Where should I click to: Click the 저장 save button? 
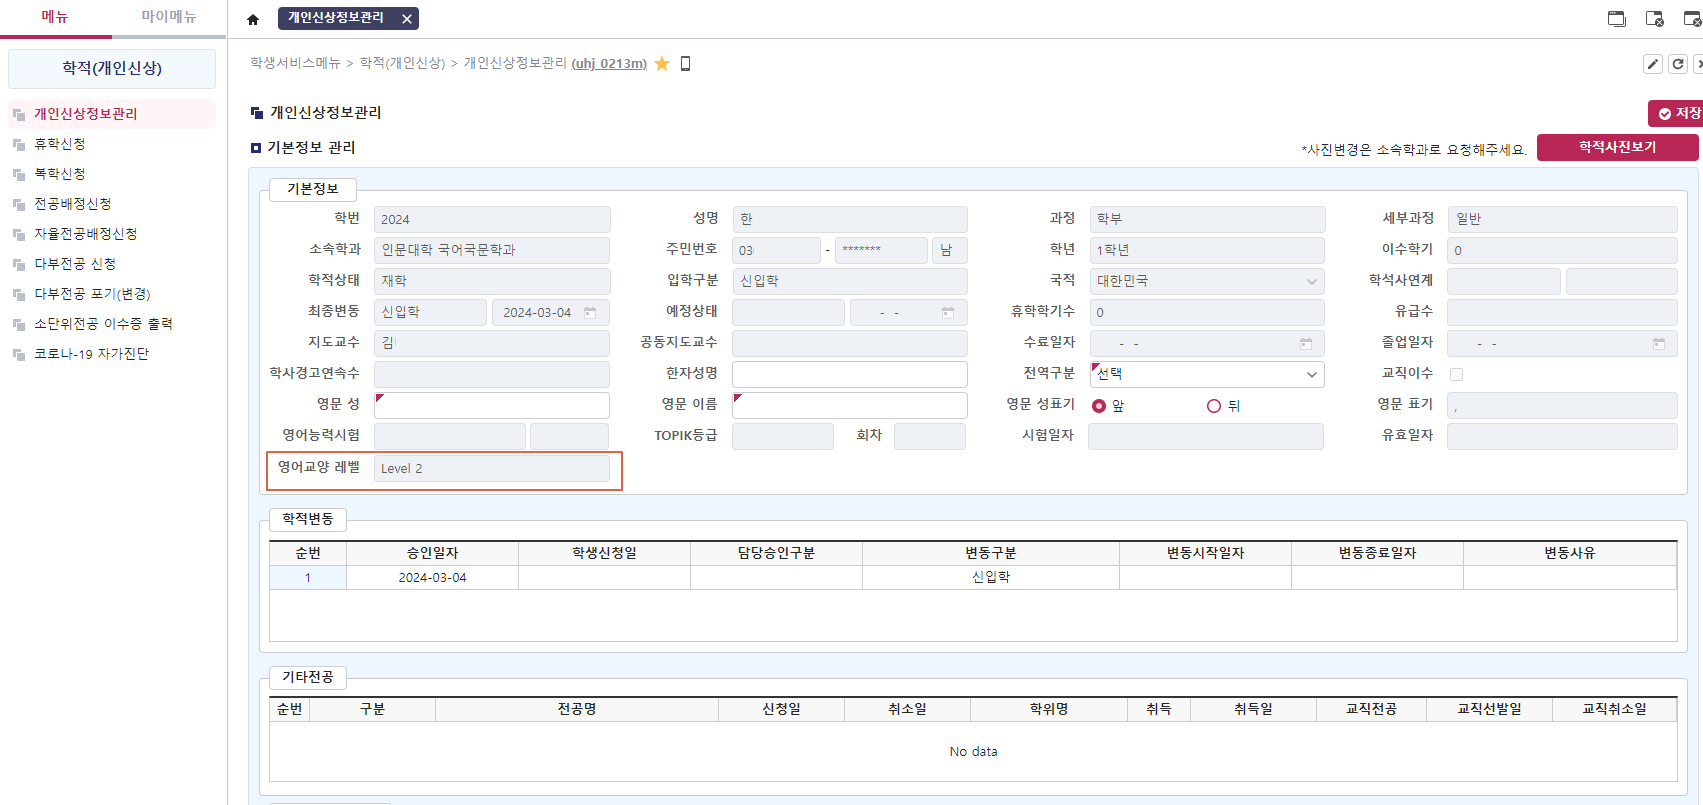coord(1677,113)
